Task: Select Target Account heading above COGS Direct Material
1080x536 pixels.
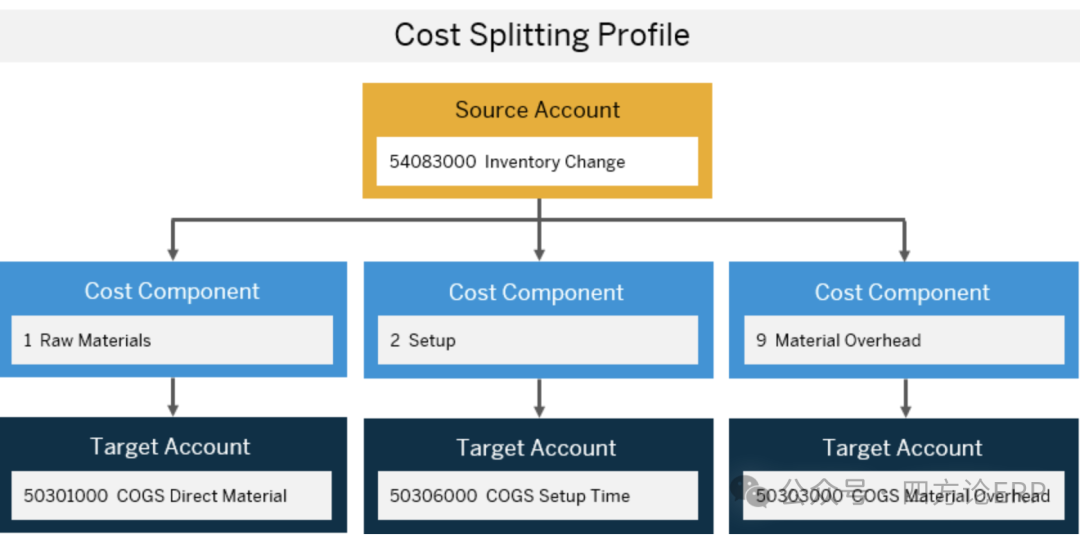Action: click(x=170, y=446)
